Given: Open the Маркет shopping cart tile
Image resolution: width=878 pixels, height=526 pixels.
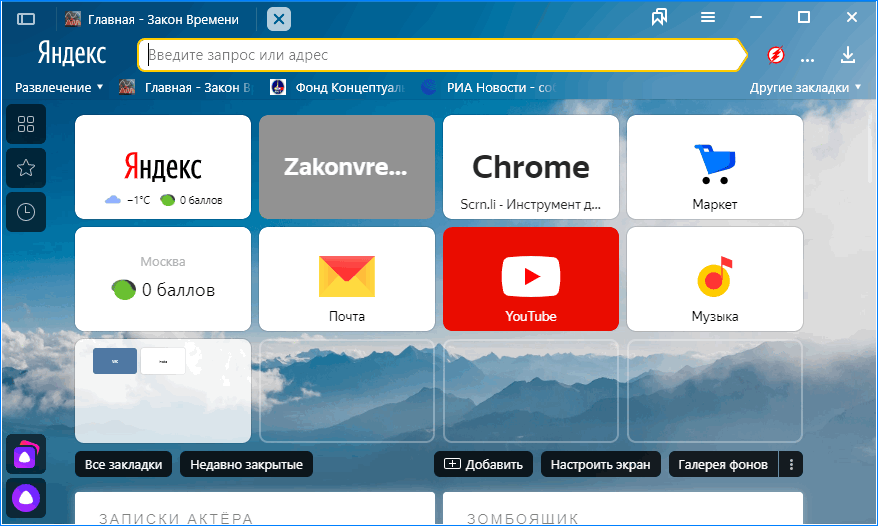Looking at the screenshot, I should click(714, 167).
